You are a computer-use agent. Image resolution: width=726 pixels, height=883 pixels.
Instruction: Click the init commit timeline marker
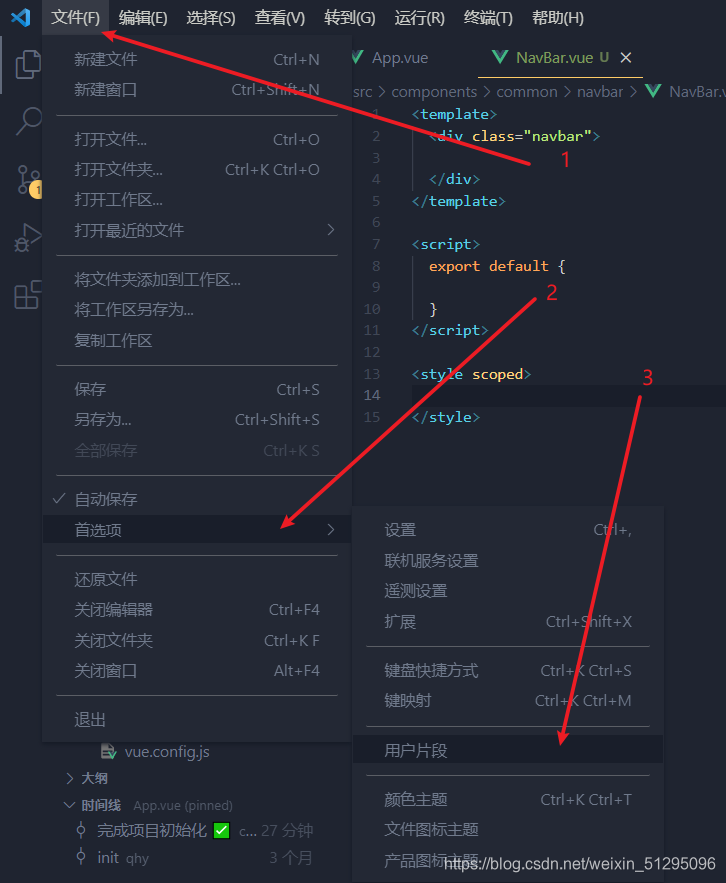point(81,857)
